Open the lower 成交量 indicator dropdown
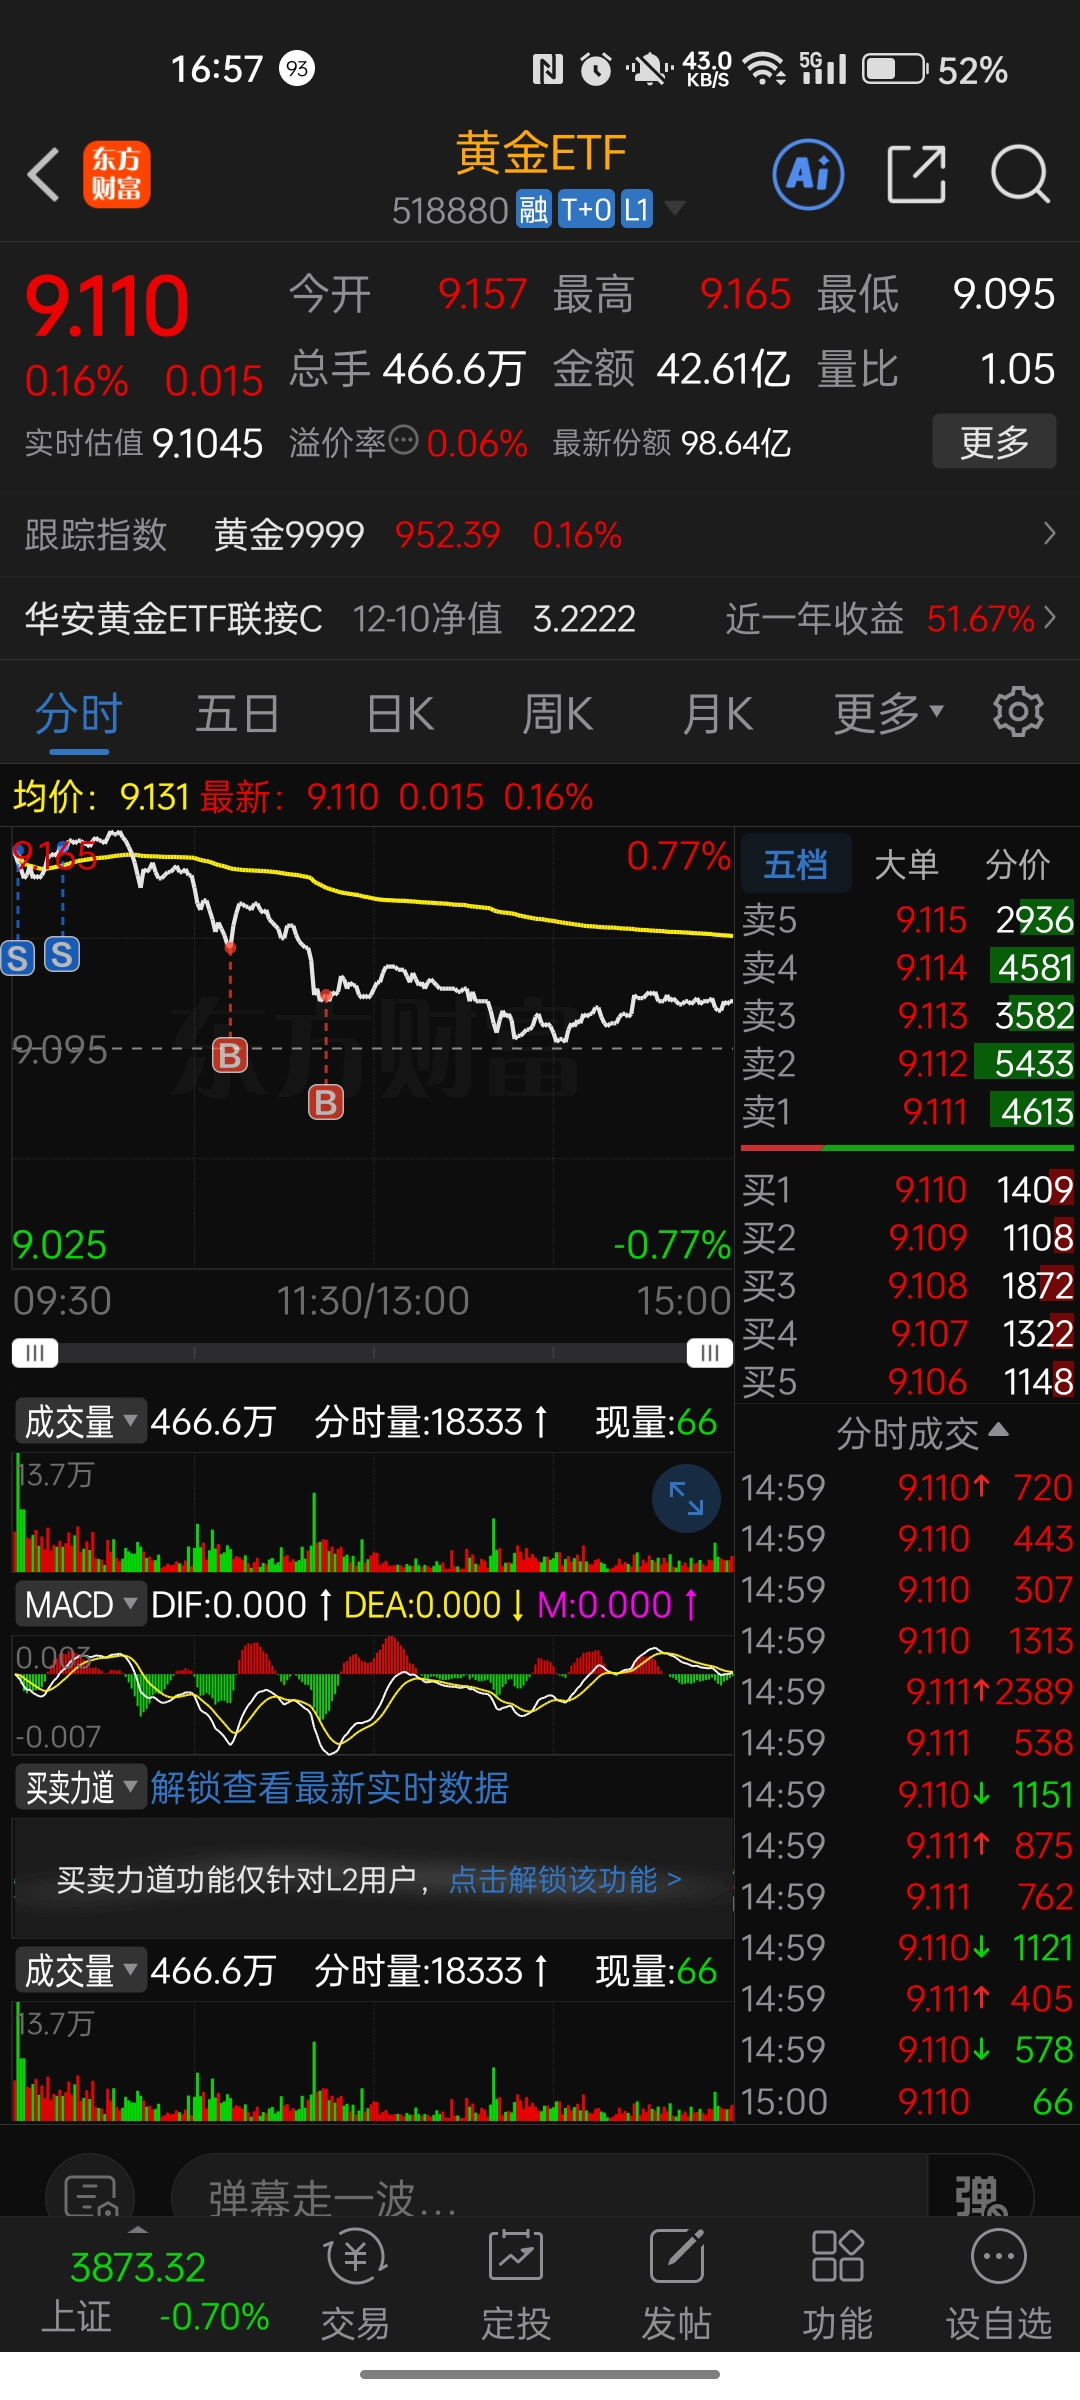 click(81, 1970)
